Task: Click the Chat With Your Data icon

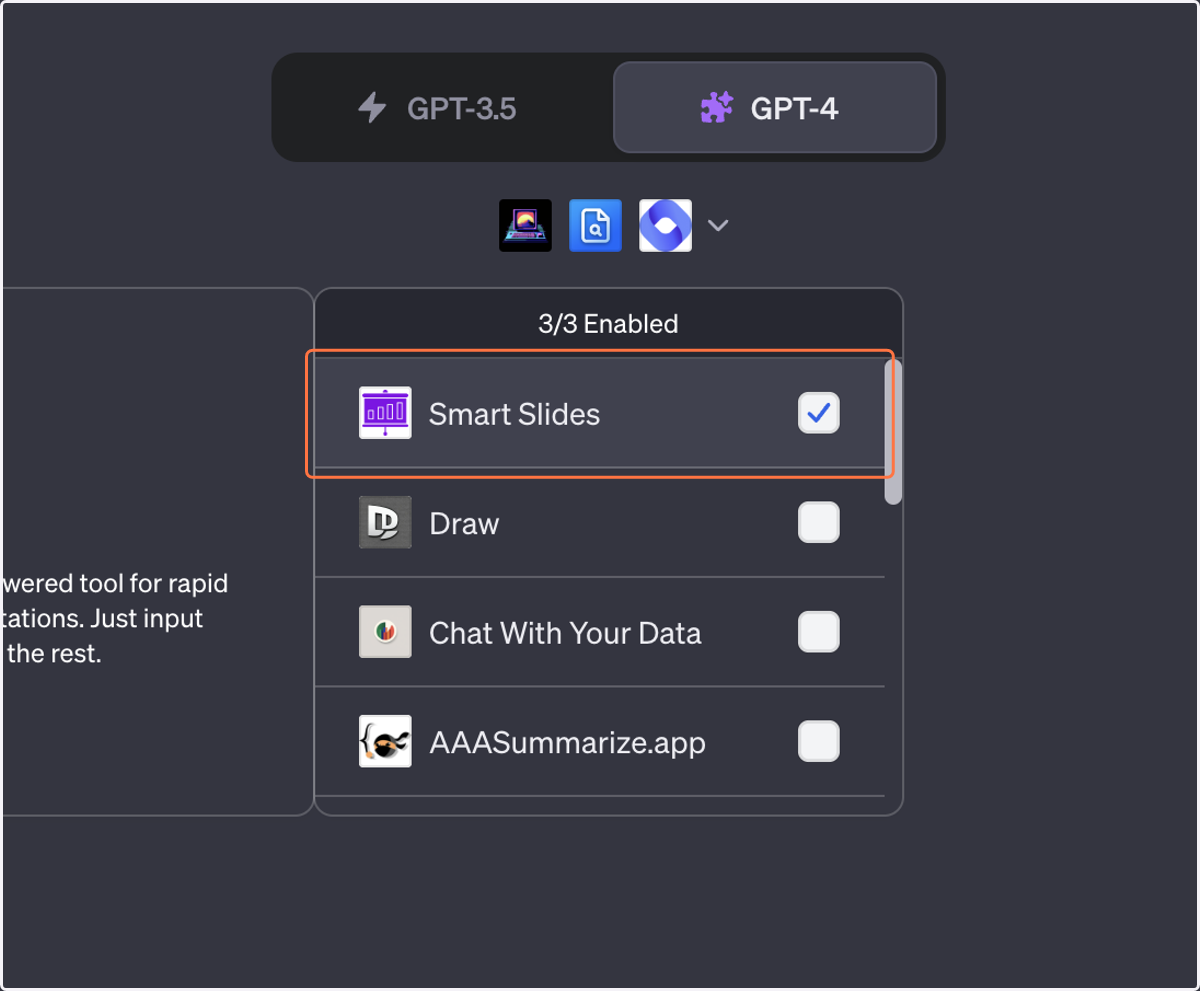Action: point(385,632)
